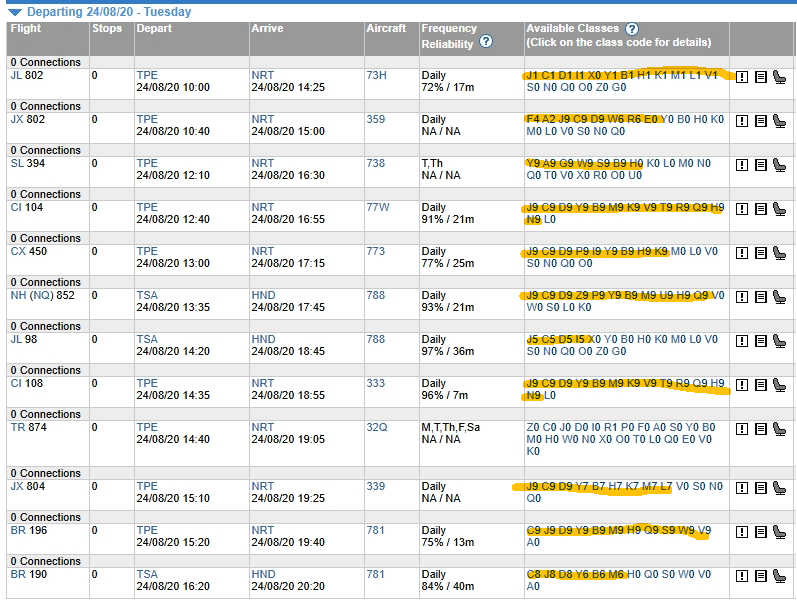This screenshot has width=797, height=602.
Task: Open seat map icon for JL 98
Action: pyautogui.click(x=779, y=341)
